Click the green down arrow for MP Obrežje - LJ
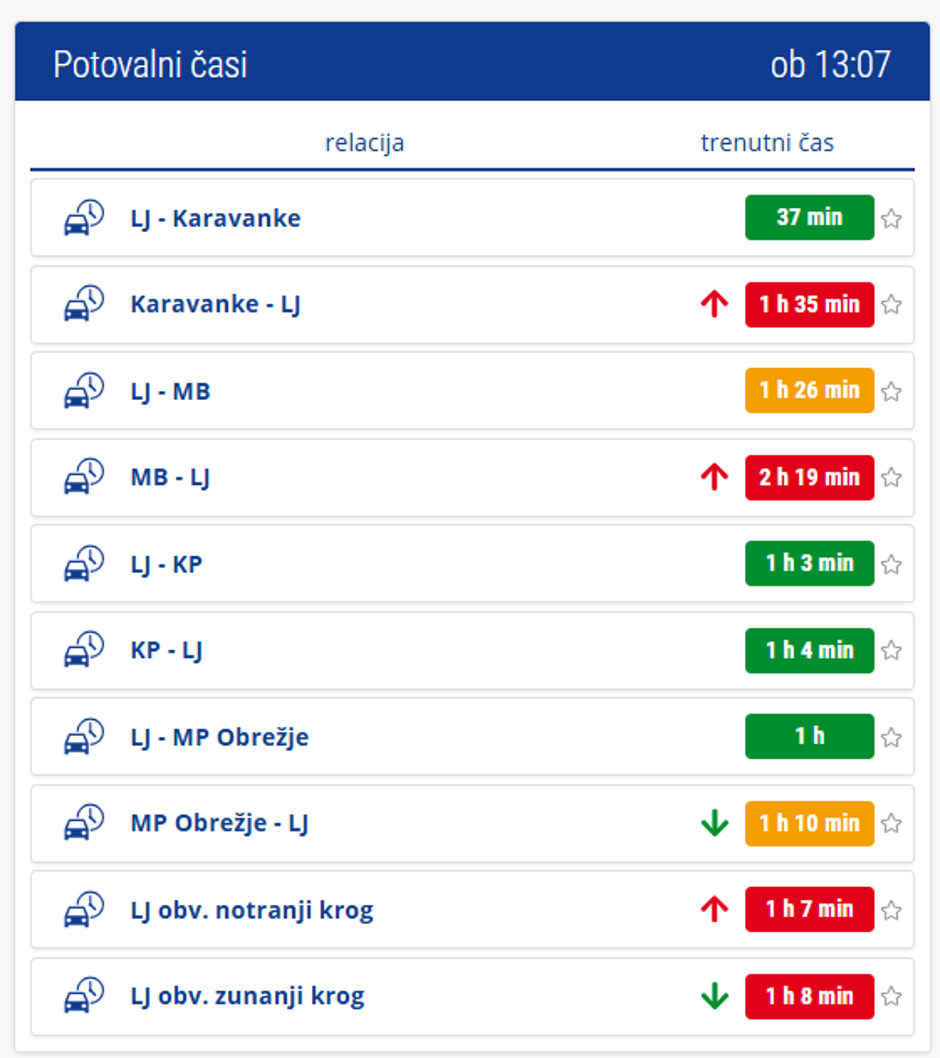The image size is (940, 1058). pyautogui.click(x=714, y=824)
